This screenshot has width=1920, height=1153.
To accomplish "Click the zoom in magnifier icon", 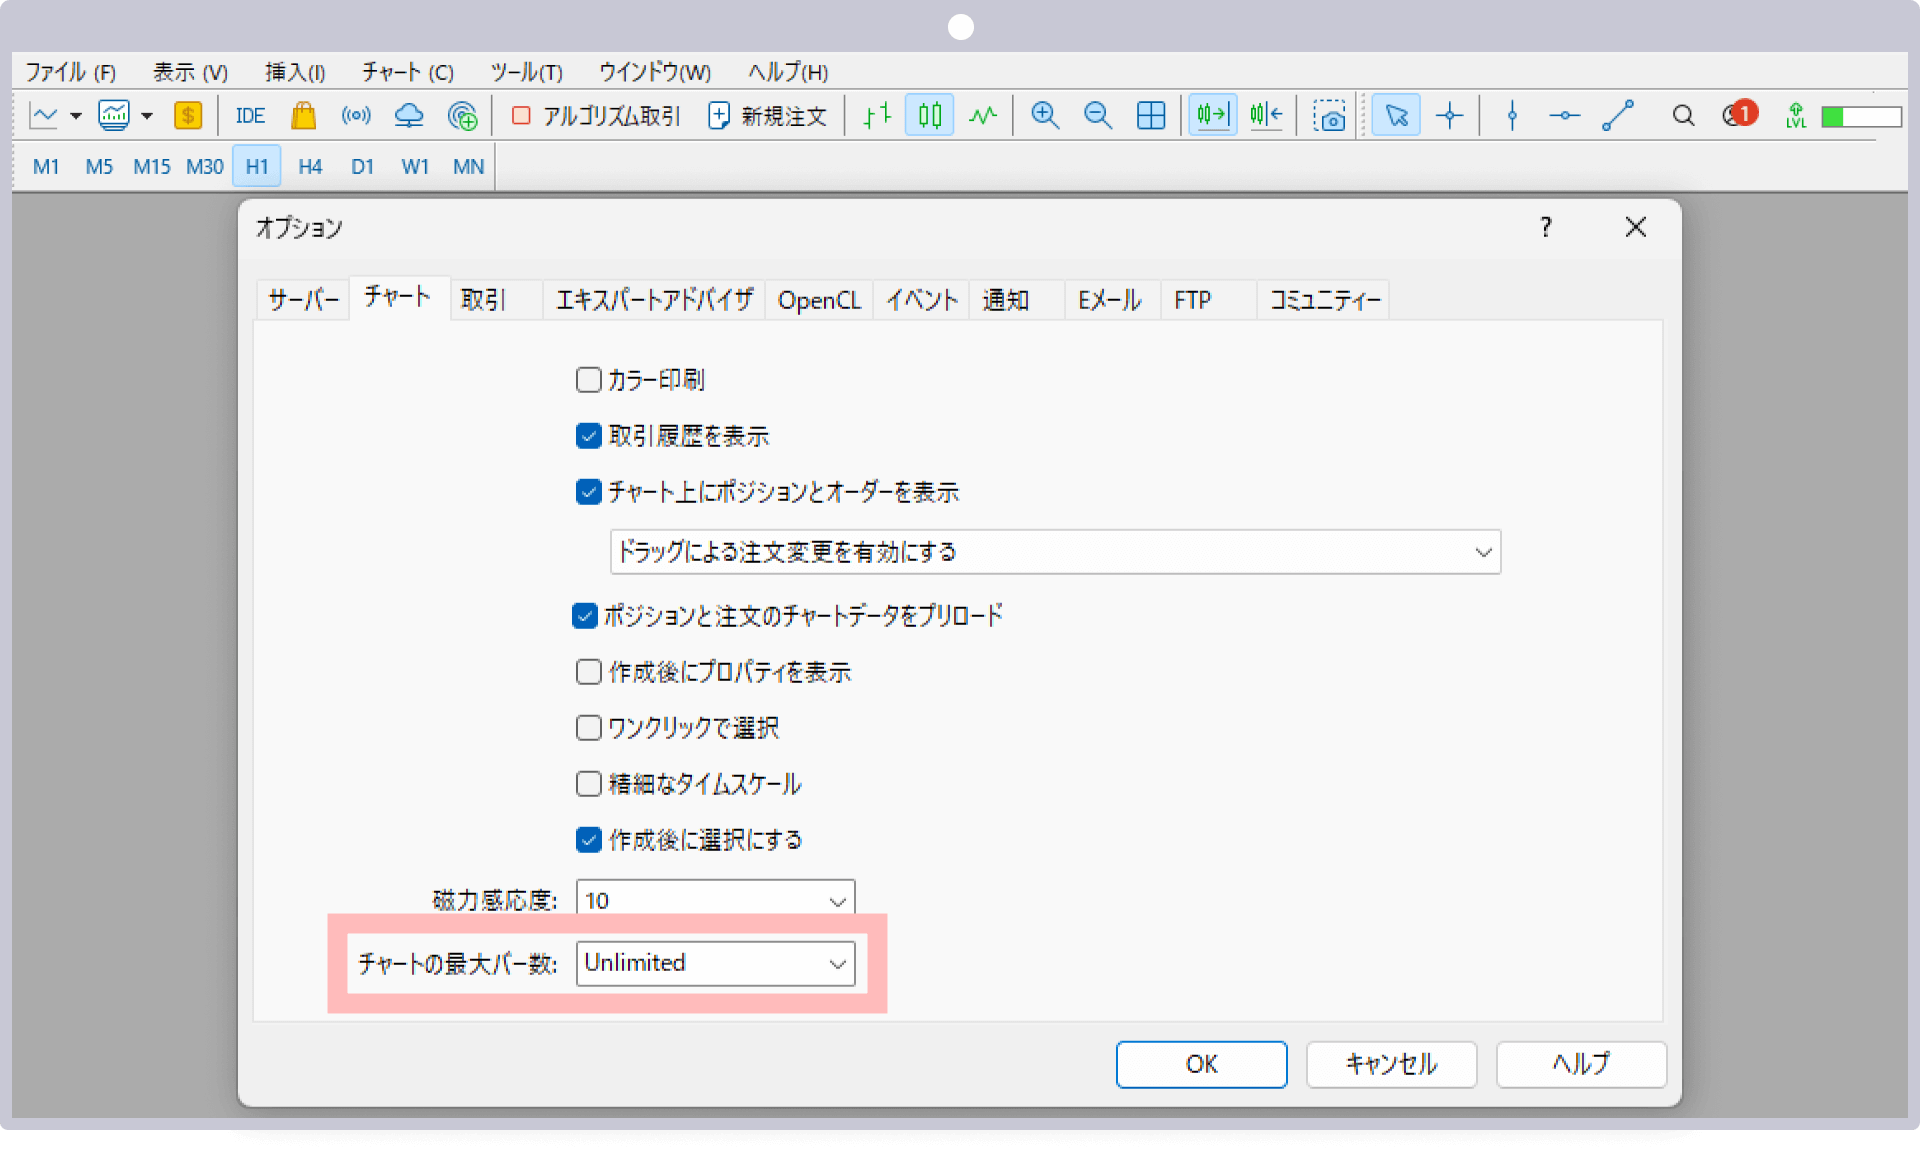I will point(1045,116).
